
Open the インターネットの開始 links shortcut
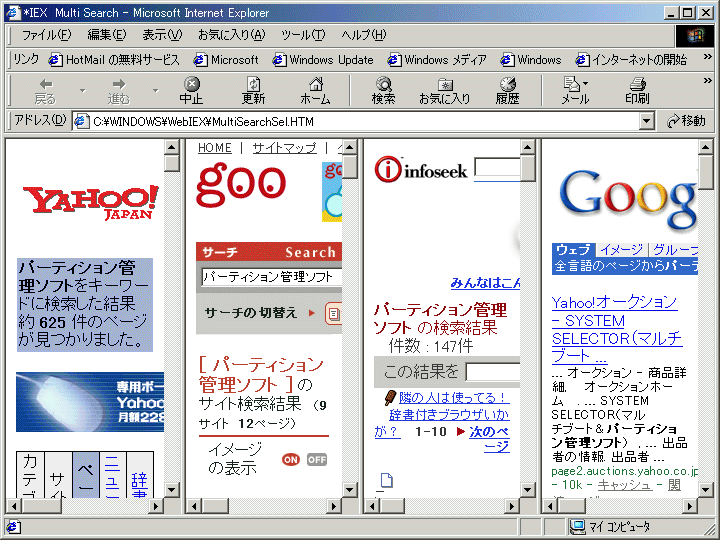pyautogui.click(x=631, y=60)
